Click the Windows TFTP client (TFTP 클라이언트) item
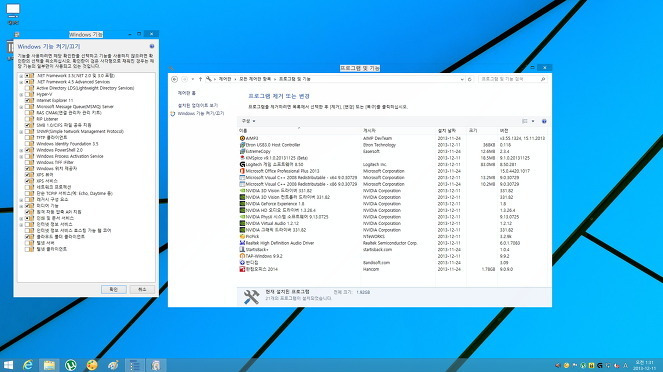Screen dimensions: 663x372 coord(52,138)
